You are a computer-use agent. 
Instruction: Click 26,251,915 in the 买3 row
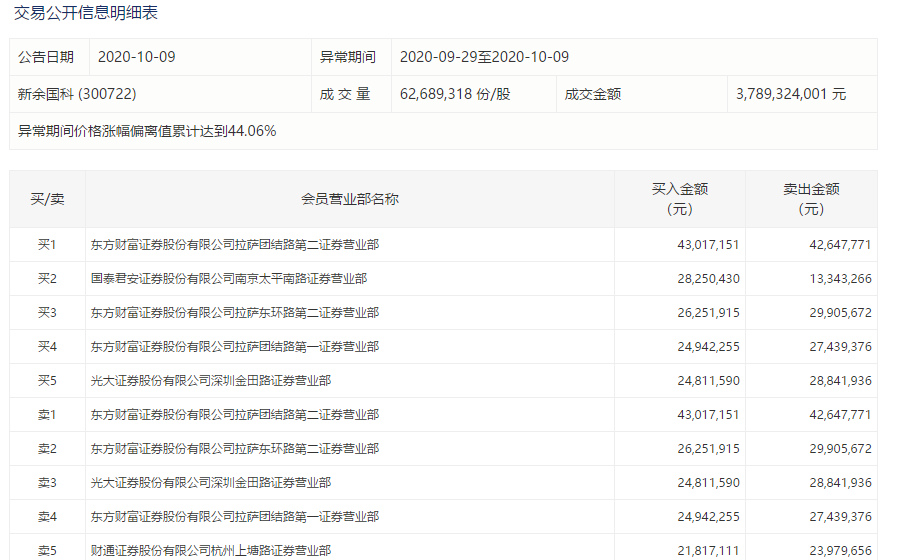[x=708, y=313]
